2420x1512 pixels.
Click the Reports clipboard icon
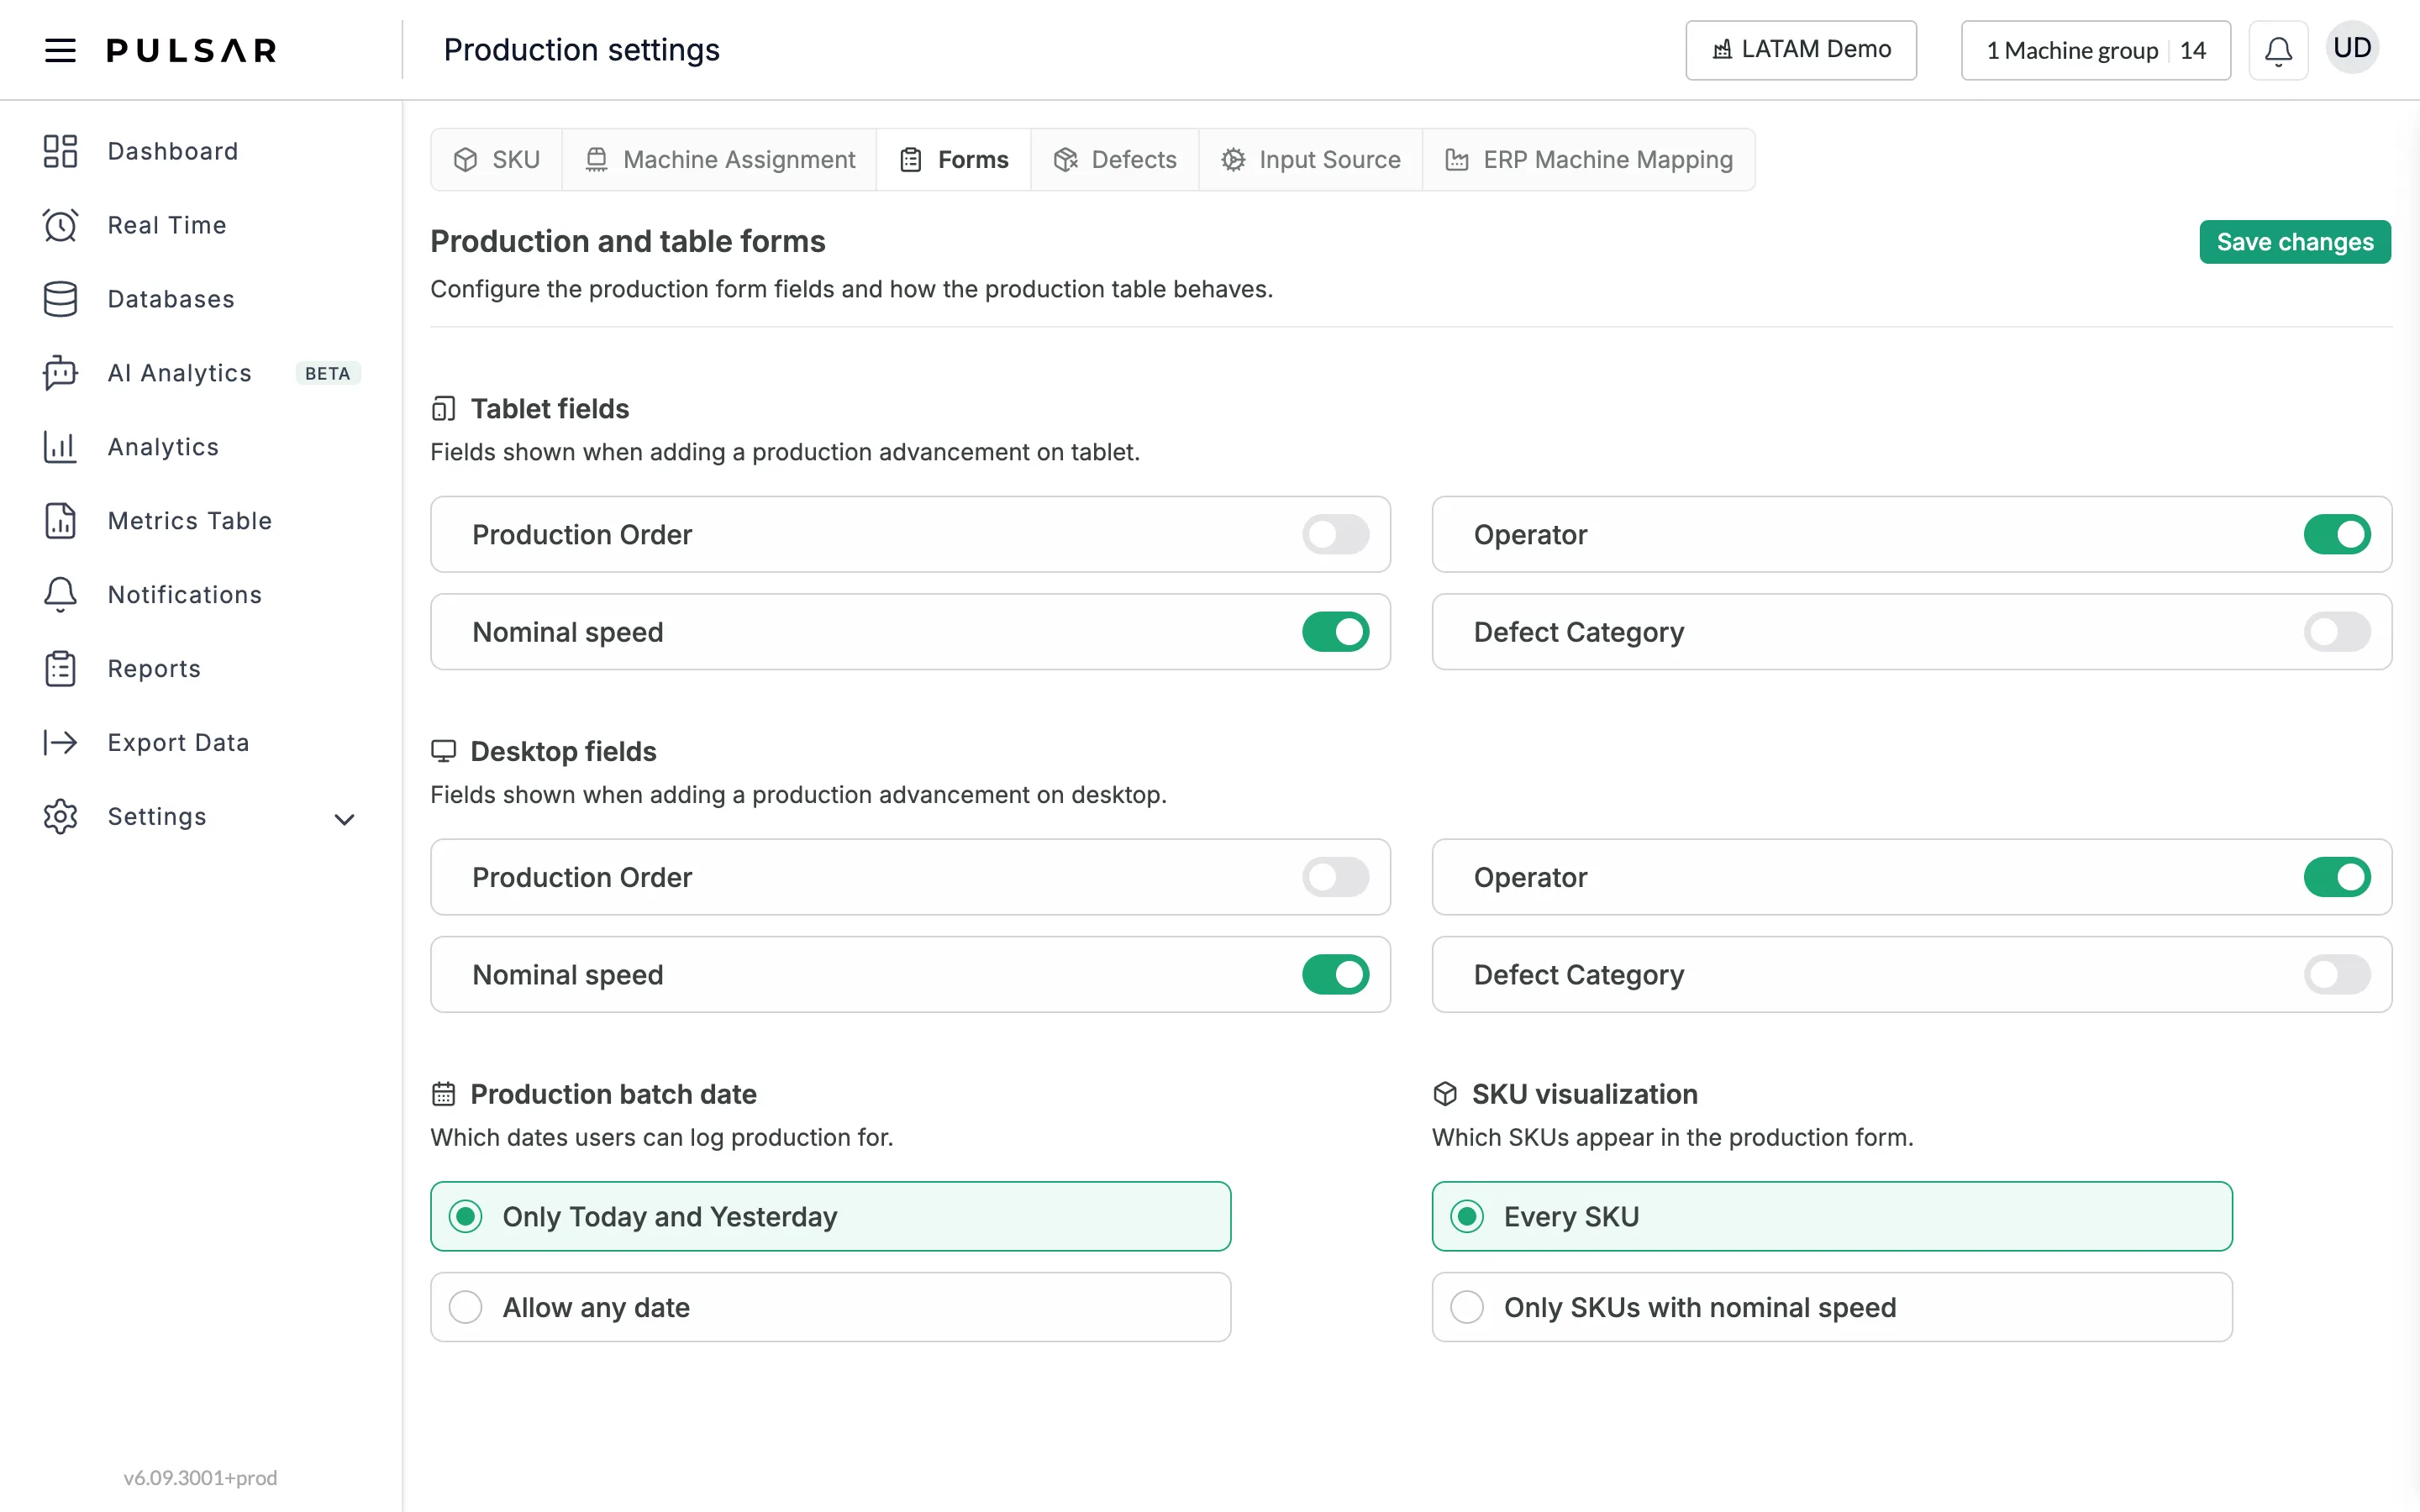tap(60, 669)
